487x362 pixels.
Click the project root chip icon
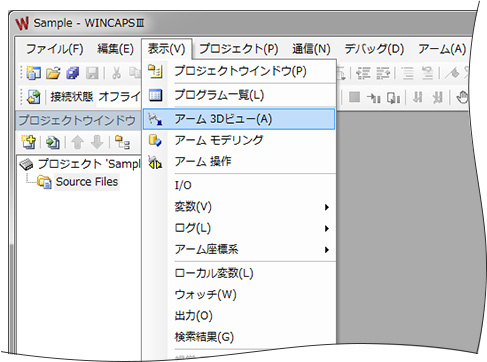click(x=26, y=164)
